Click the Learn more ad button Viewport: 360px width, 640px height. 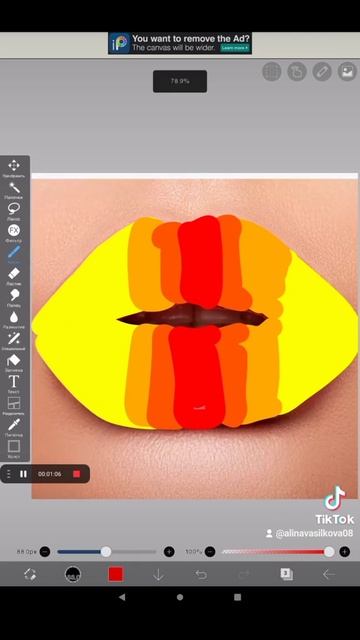point(235,48)
